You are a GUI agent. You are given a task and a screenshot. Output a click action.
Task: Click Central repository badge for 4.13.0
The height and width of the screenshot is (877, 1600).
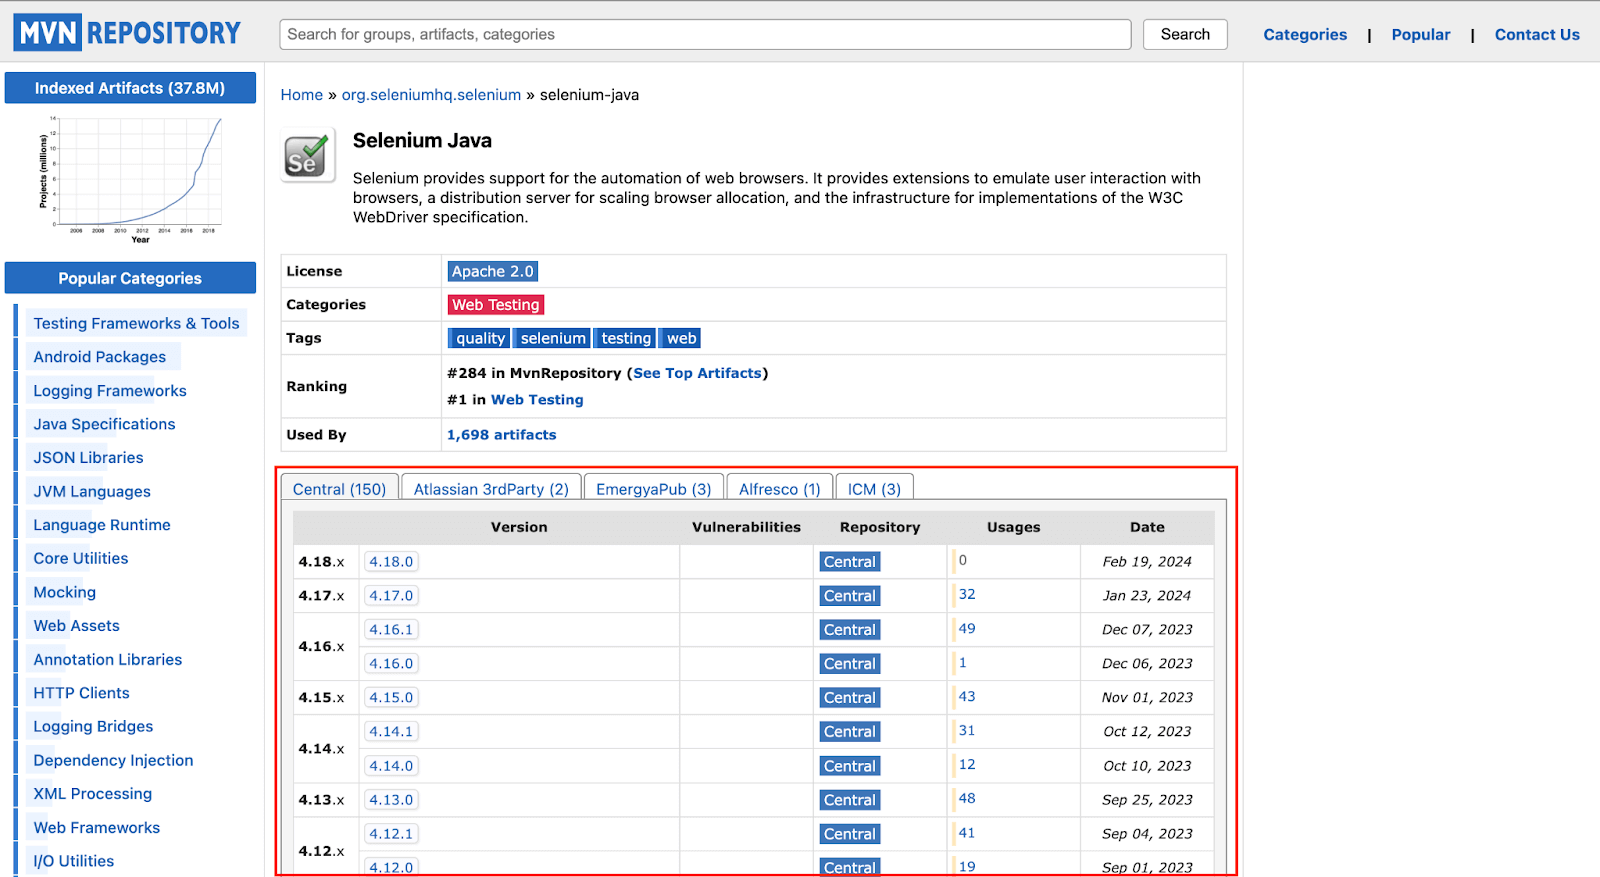(x=850, y=800)
